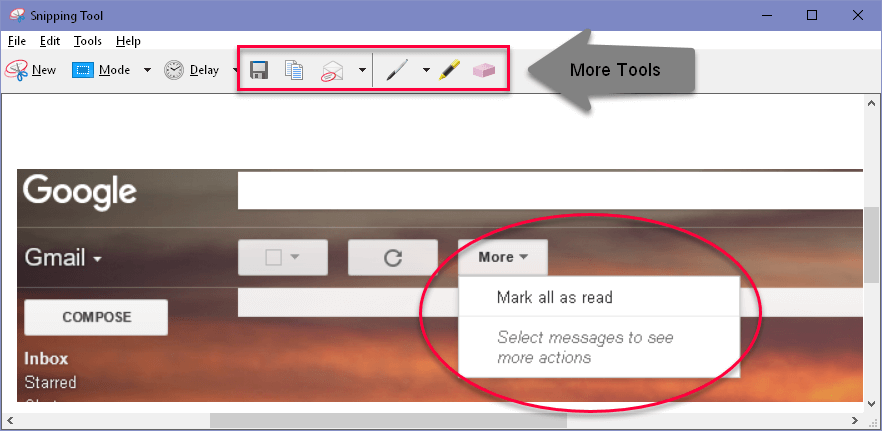882x431 pixels.
Task: Save the snip with the floppy disk icon
Action: pos(259,70)
